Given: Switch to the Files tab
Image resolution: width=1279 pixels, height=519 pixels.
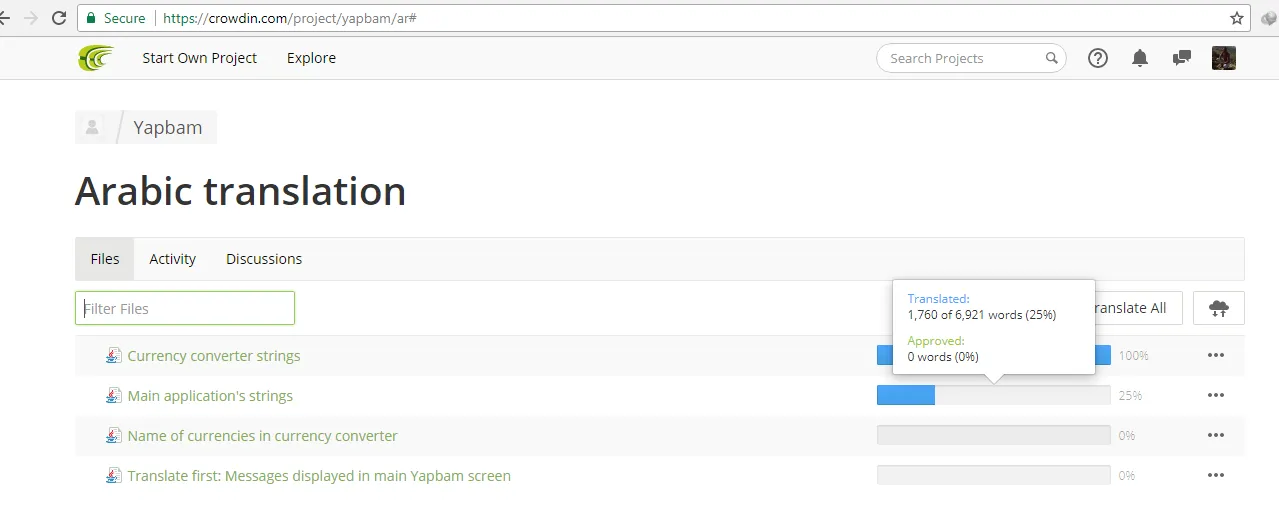Looking at the screenshot, I should click(105, 259).
